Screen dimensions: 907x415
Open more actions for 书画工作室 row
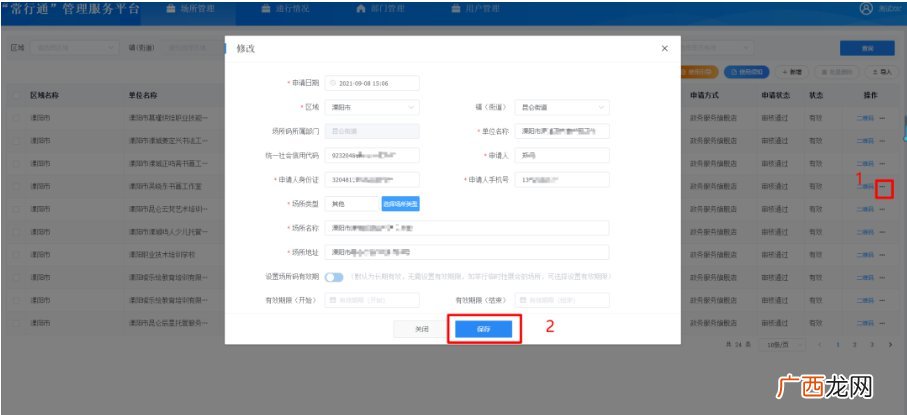pyautogui.click(x=883, y=186)
